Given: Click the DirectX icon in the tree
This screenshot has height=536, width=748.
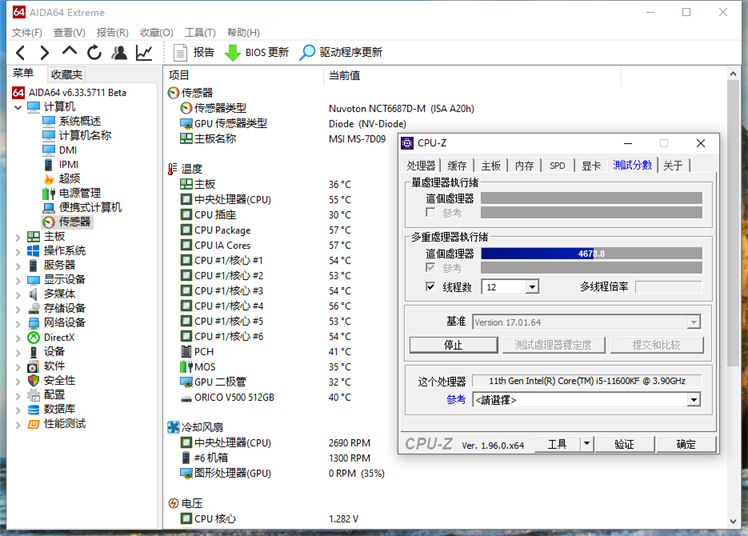Looking at the screenshot, I should tap(33, 338).
